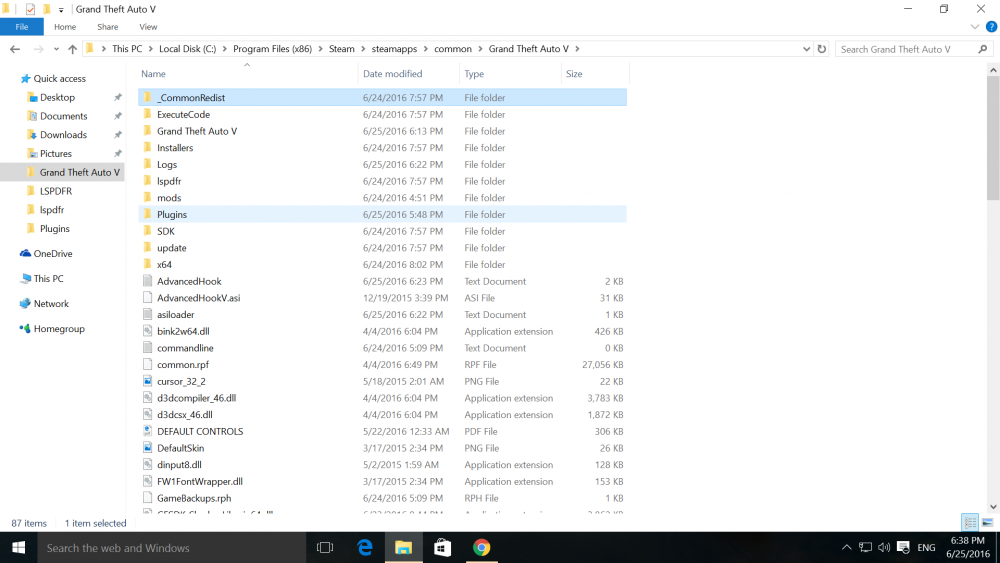
Task: Launch Microsoft Edge from the taskbar
Action: click(x=365, y=548)
